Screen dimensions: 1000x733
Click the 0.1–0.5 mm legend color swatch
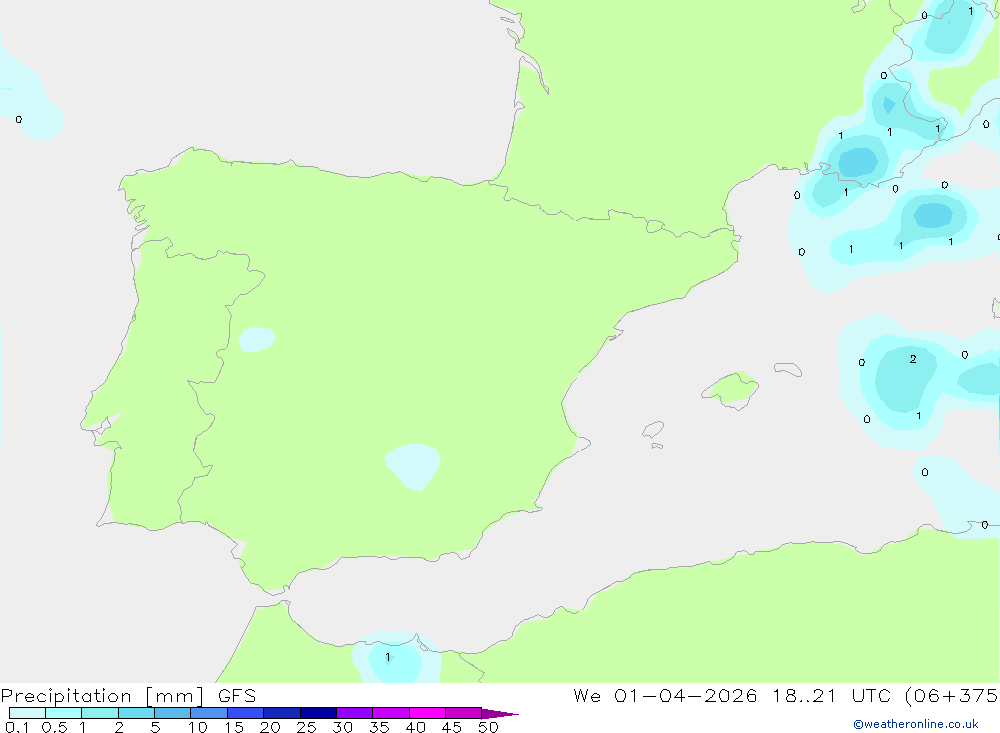point(27,713)
